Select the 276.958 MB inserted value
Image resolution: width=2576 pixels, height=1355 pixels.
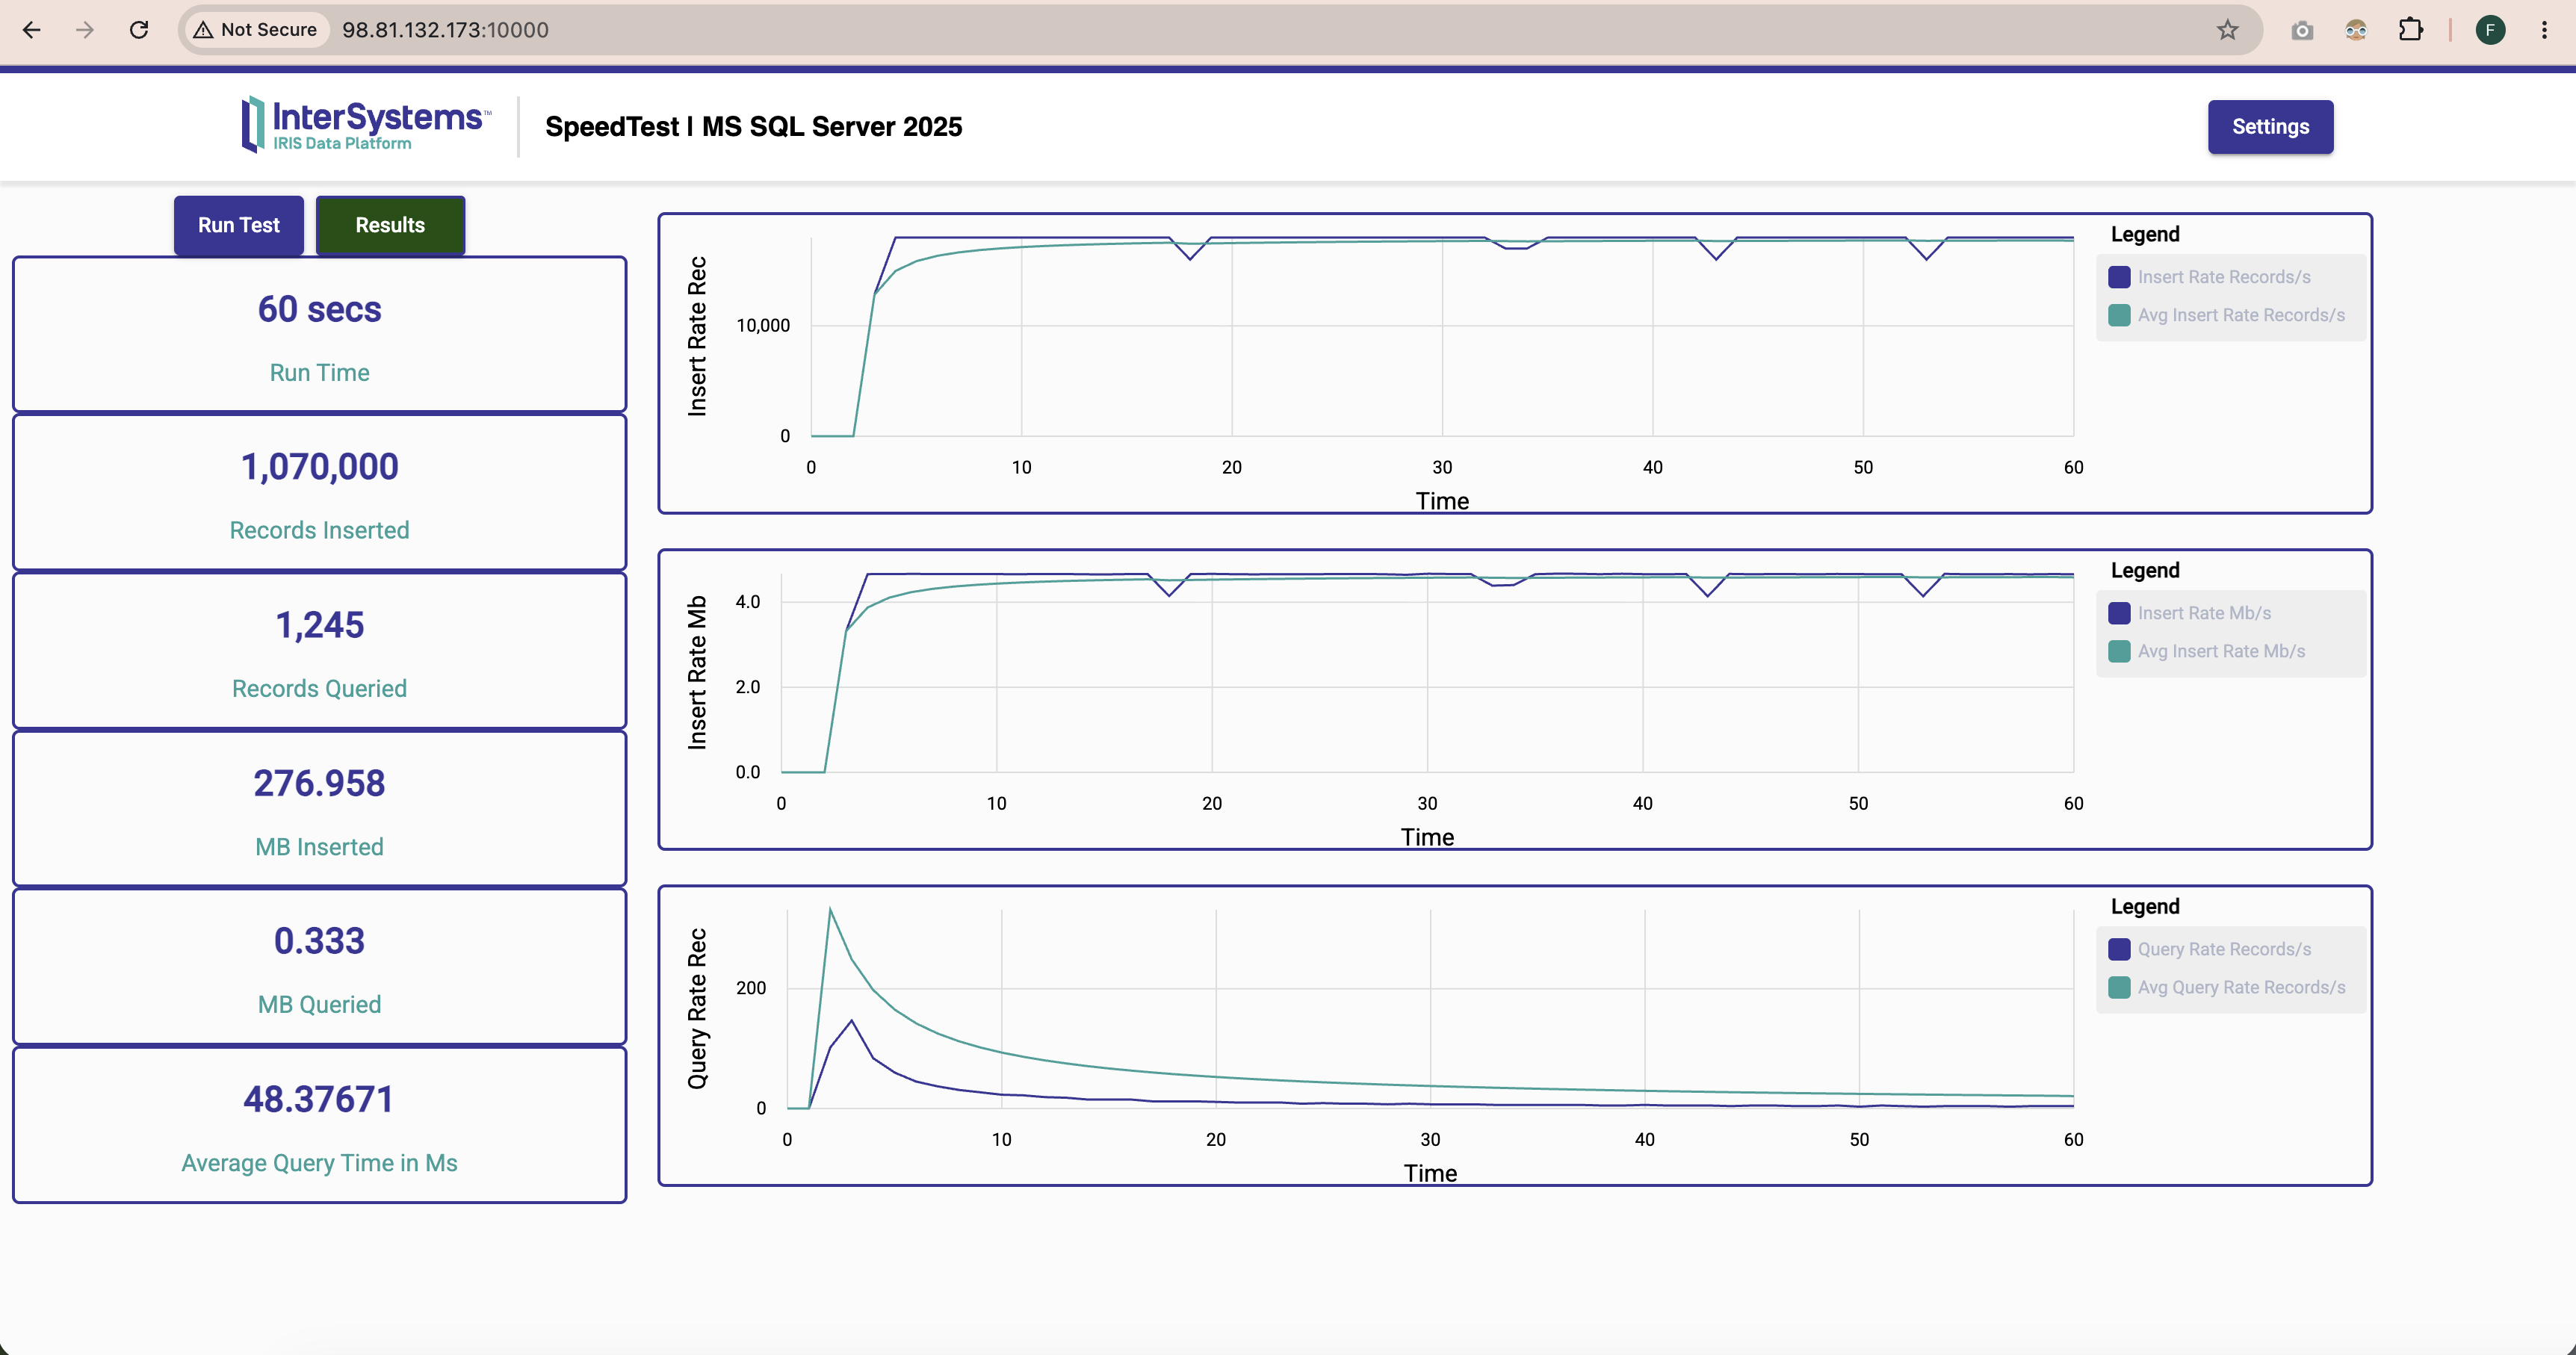click(x=320, y=783)
